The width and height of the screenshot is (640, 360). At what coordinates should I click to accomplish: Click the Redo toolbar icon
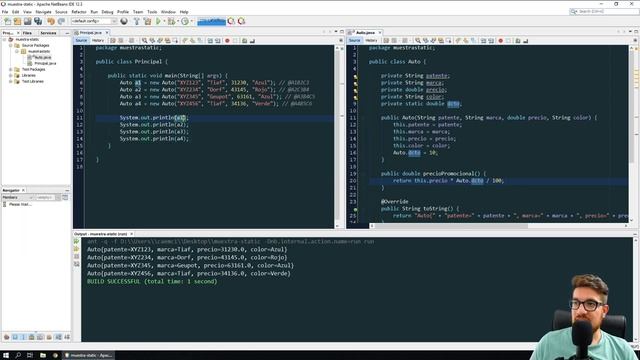pos(61,21)
